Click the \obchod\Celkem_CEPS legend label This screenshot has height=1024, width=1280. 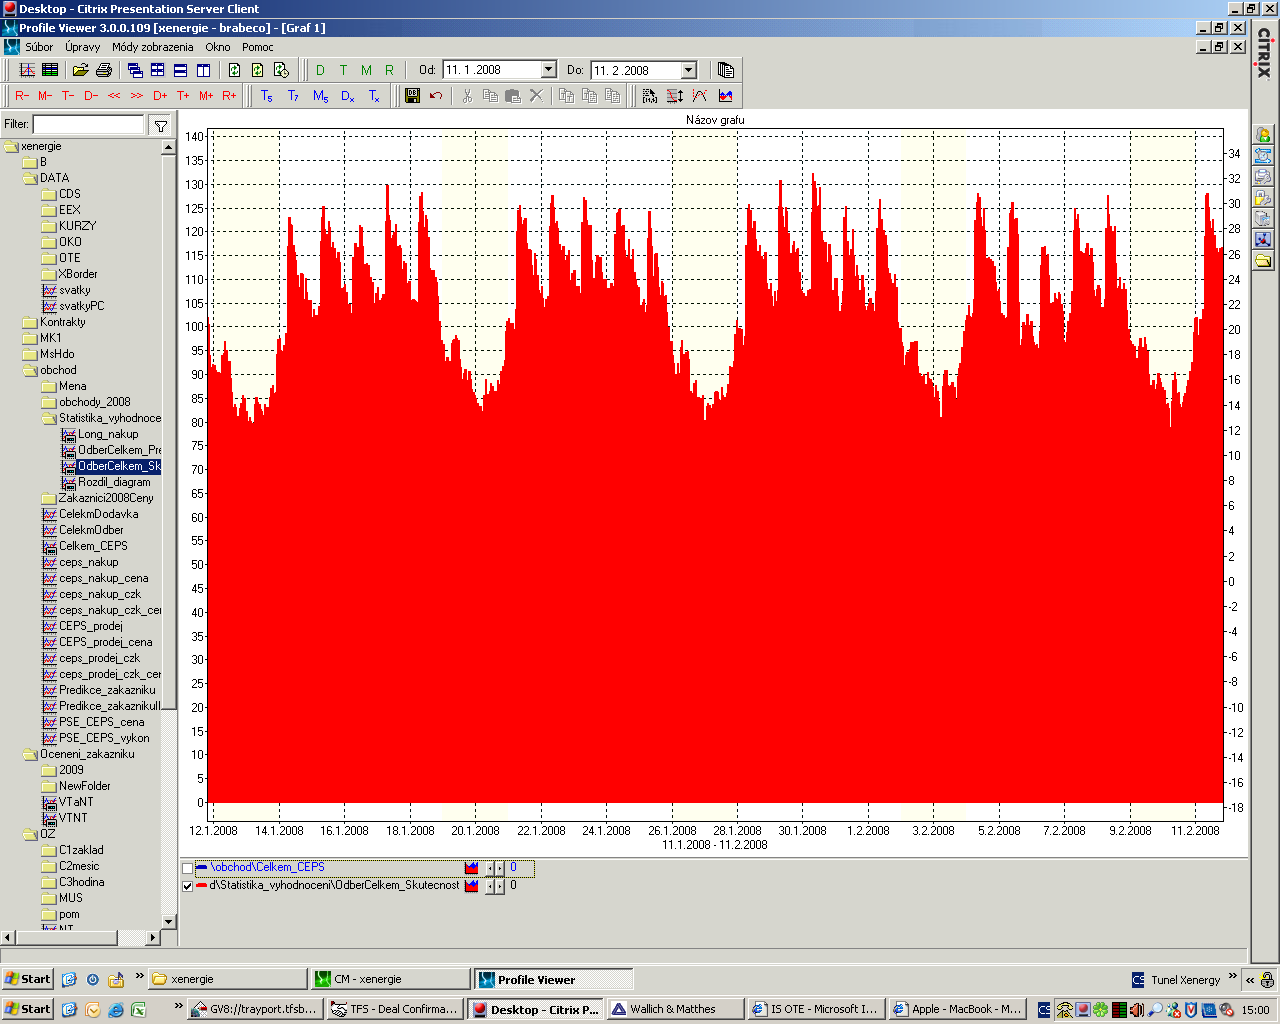(267, 868)
